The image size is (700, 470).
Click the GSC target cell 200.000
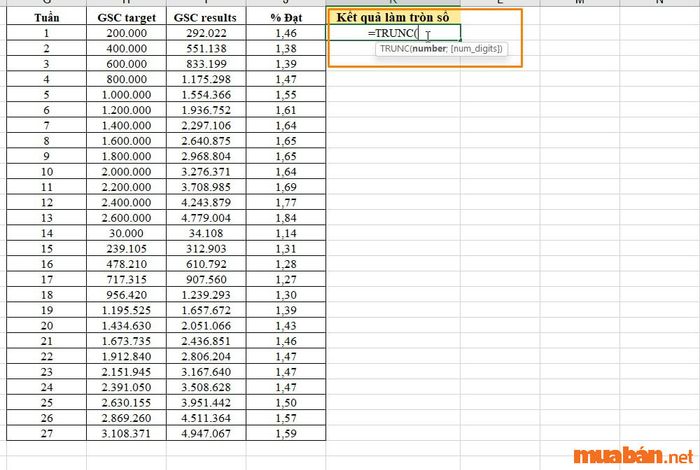click(126, 33)
